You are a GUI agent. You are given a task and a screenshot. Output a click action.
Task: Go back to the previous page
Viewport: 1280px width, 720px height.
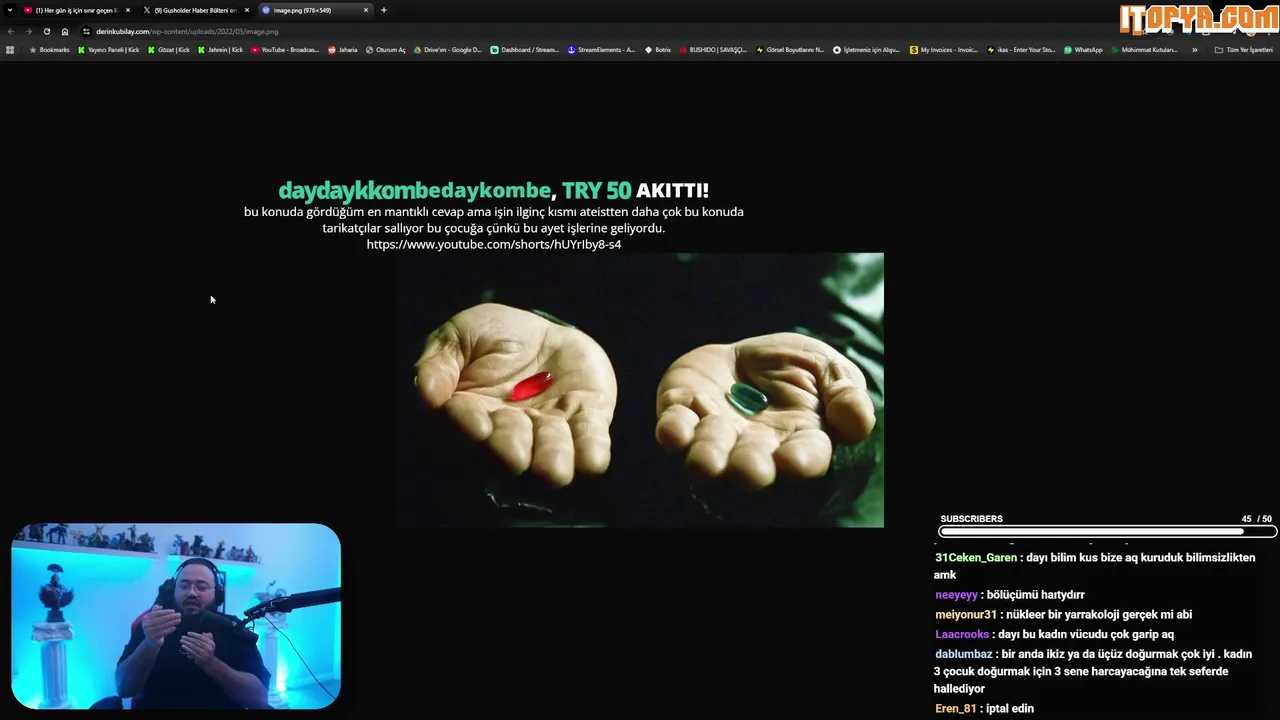pyautogui.click(x=11, y=31)
